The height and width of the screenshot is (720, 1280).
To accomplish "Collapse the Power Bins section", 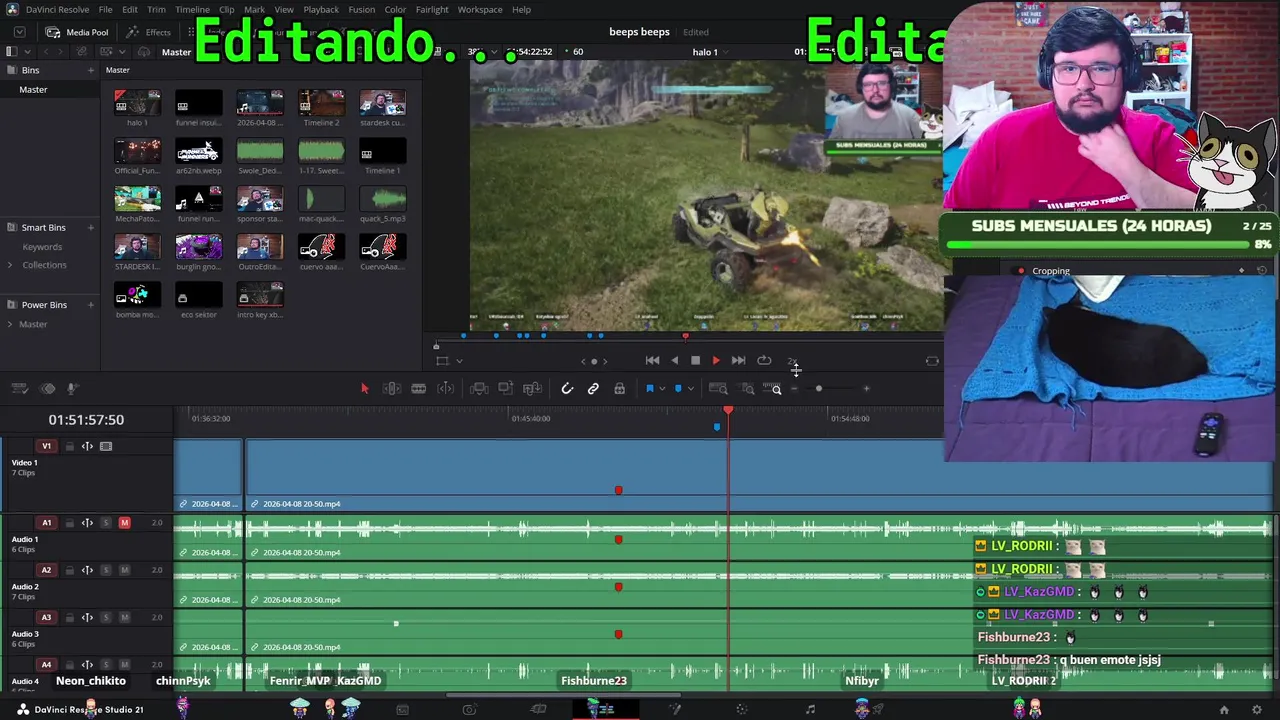I will tap(10, 305).
